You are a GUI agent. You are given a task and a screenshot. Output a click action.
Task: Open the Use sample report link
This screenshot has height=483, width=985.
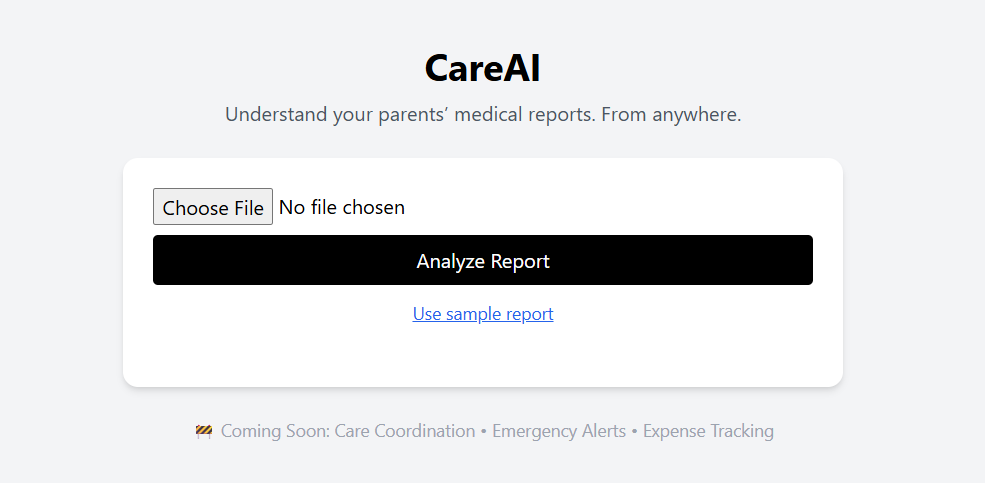483,314
